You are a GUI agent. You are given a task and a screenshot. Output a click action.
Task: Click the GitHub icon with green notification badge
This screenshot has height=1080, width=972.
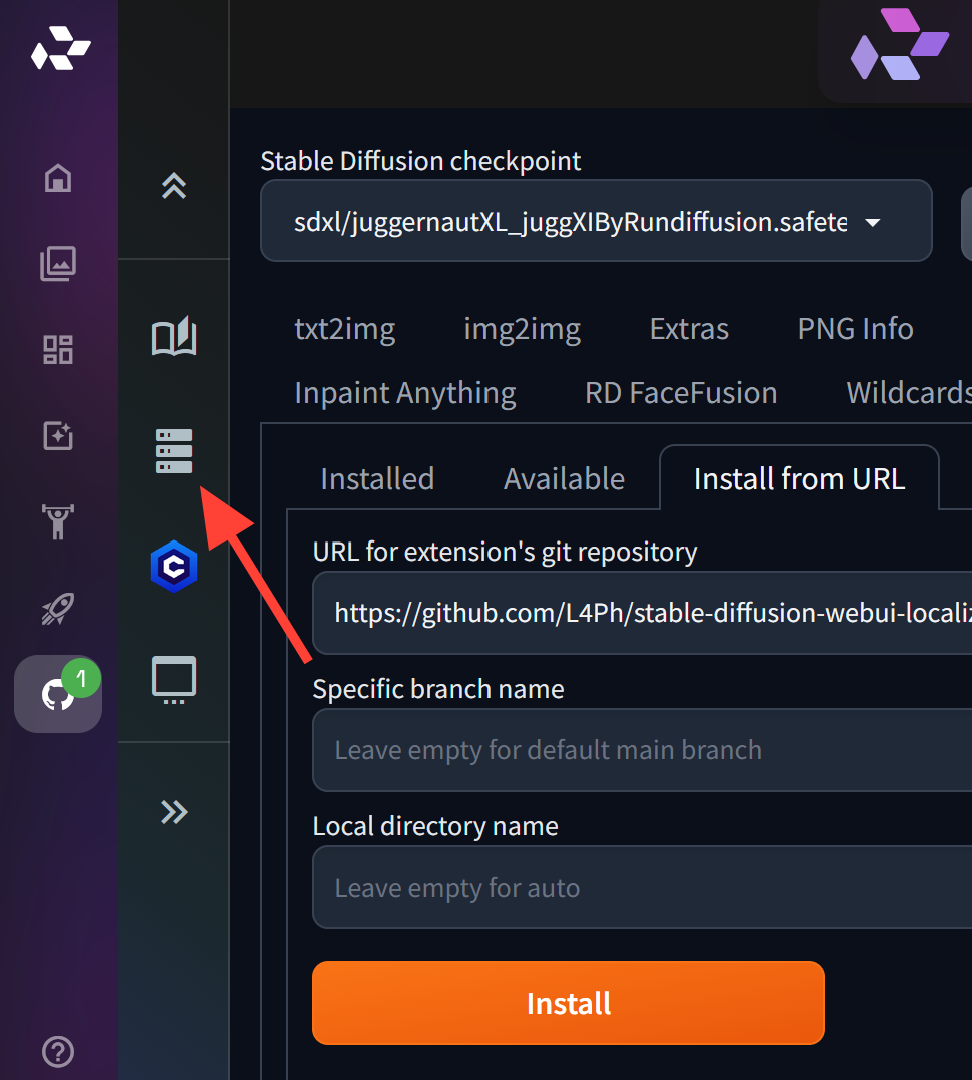pyautogui.click(x=57, y=693)
